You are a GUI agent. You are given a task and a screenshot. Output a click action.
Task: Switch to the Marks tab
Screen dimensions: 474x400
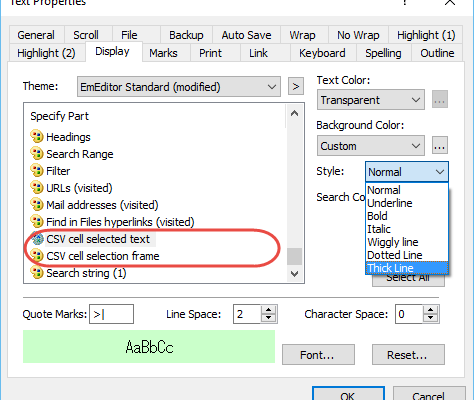tap(163, 53)
